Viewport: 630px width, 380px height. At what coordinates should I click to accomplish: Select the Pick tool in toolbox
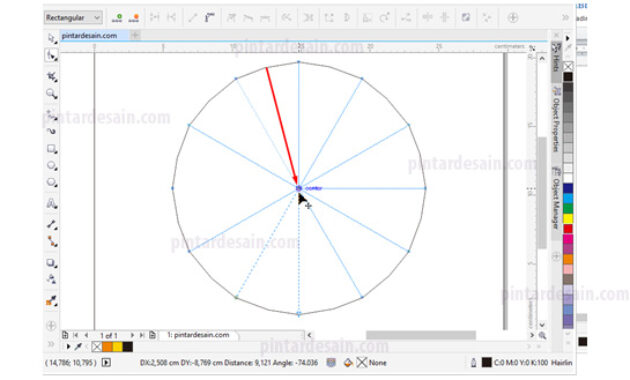click(51, 39)
